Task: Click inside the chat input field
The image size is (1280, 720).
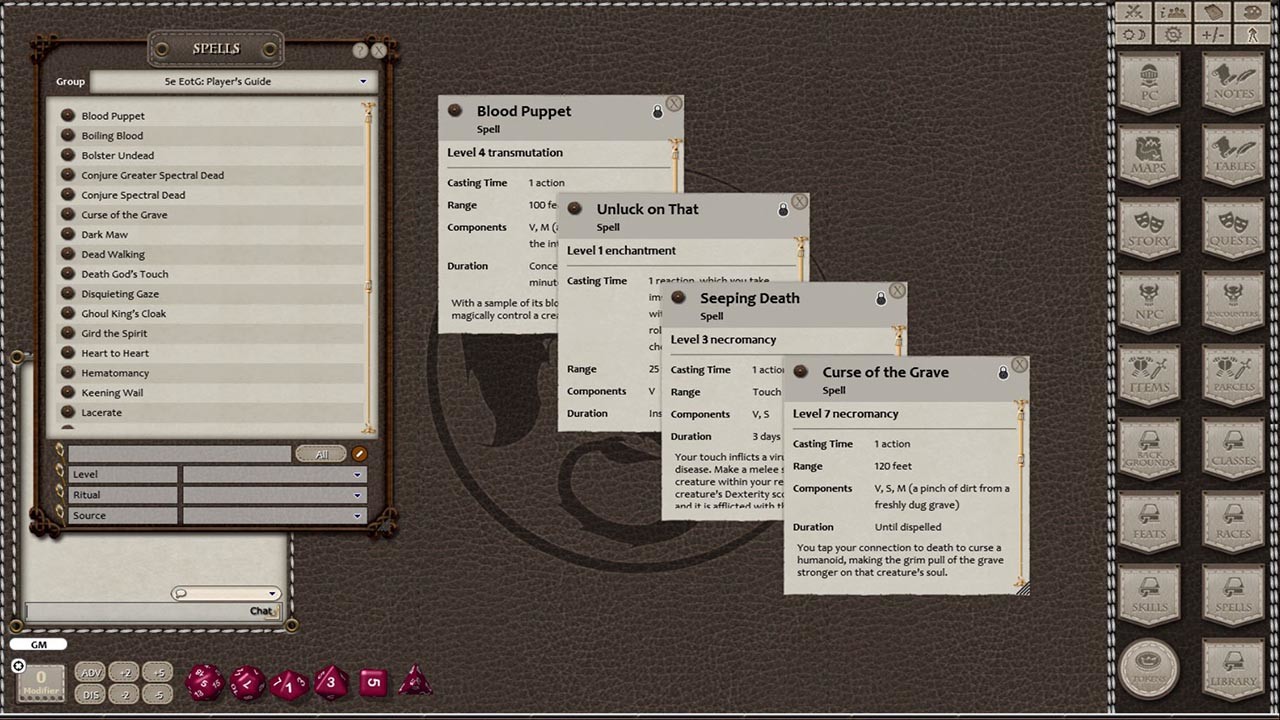Action: point(150,610)
